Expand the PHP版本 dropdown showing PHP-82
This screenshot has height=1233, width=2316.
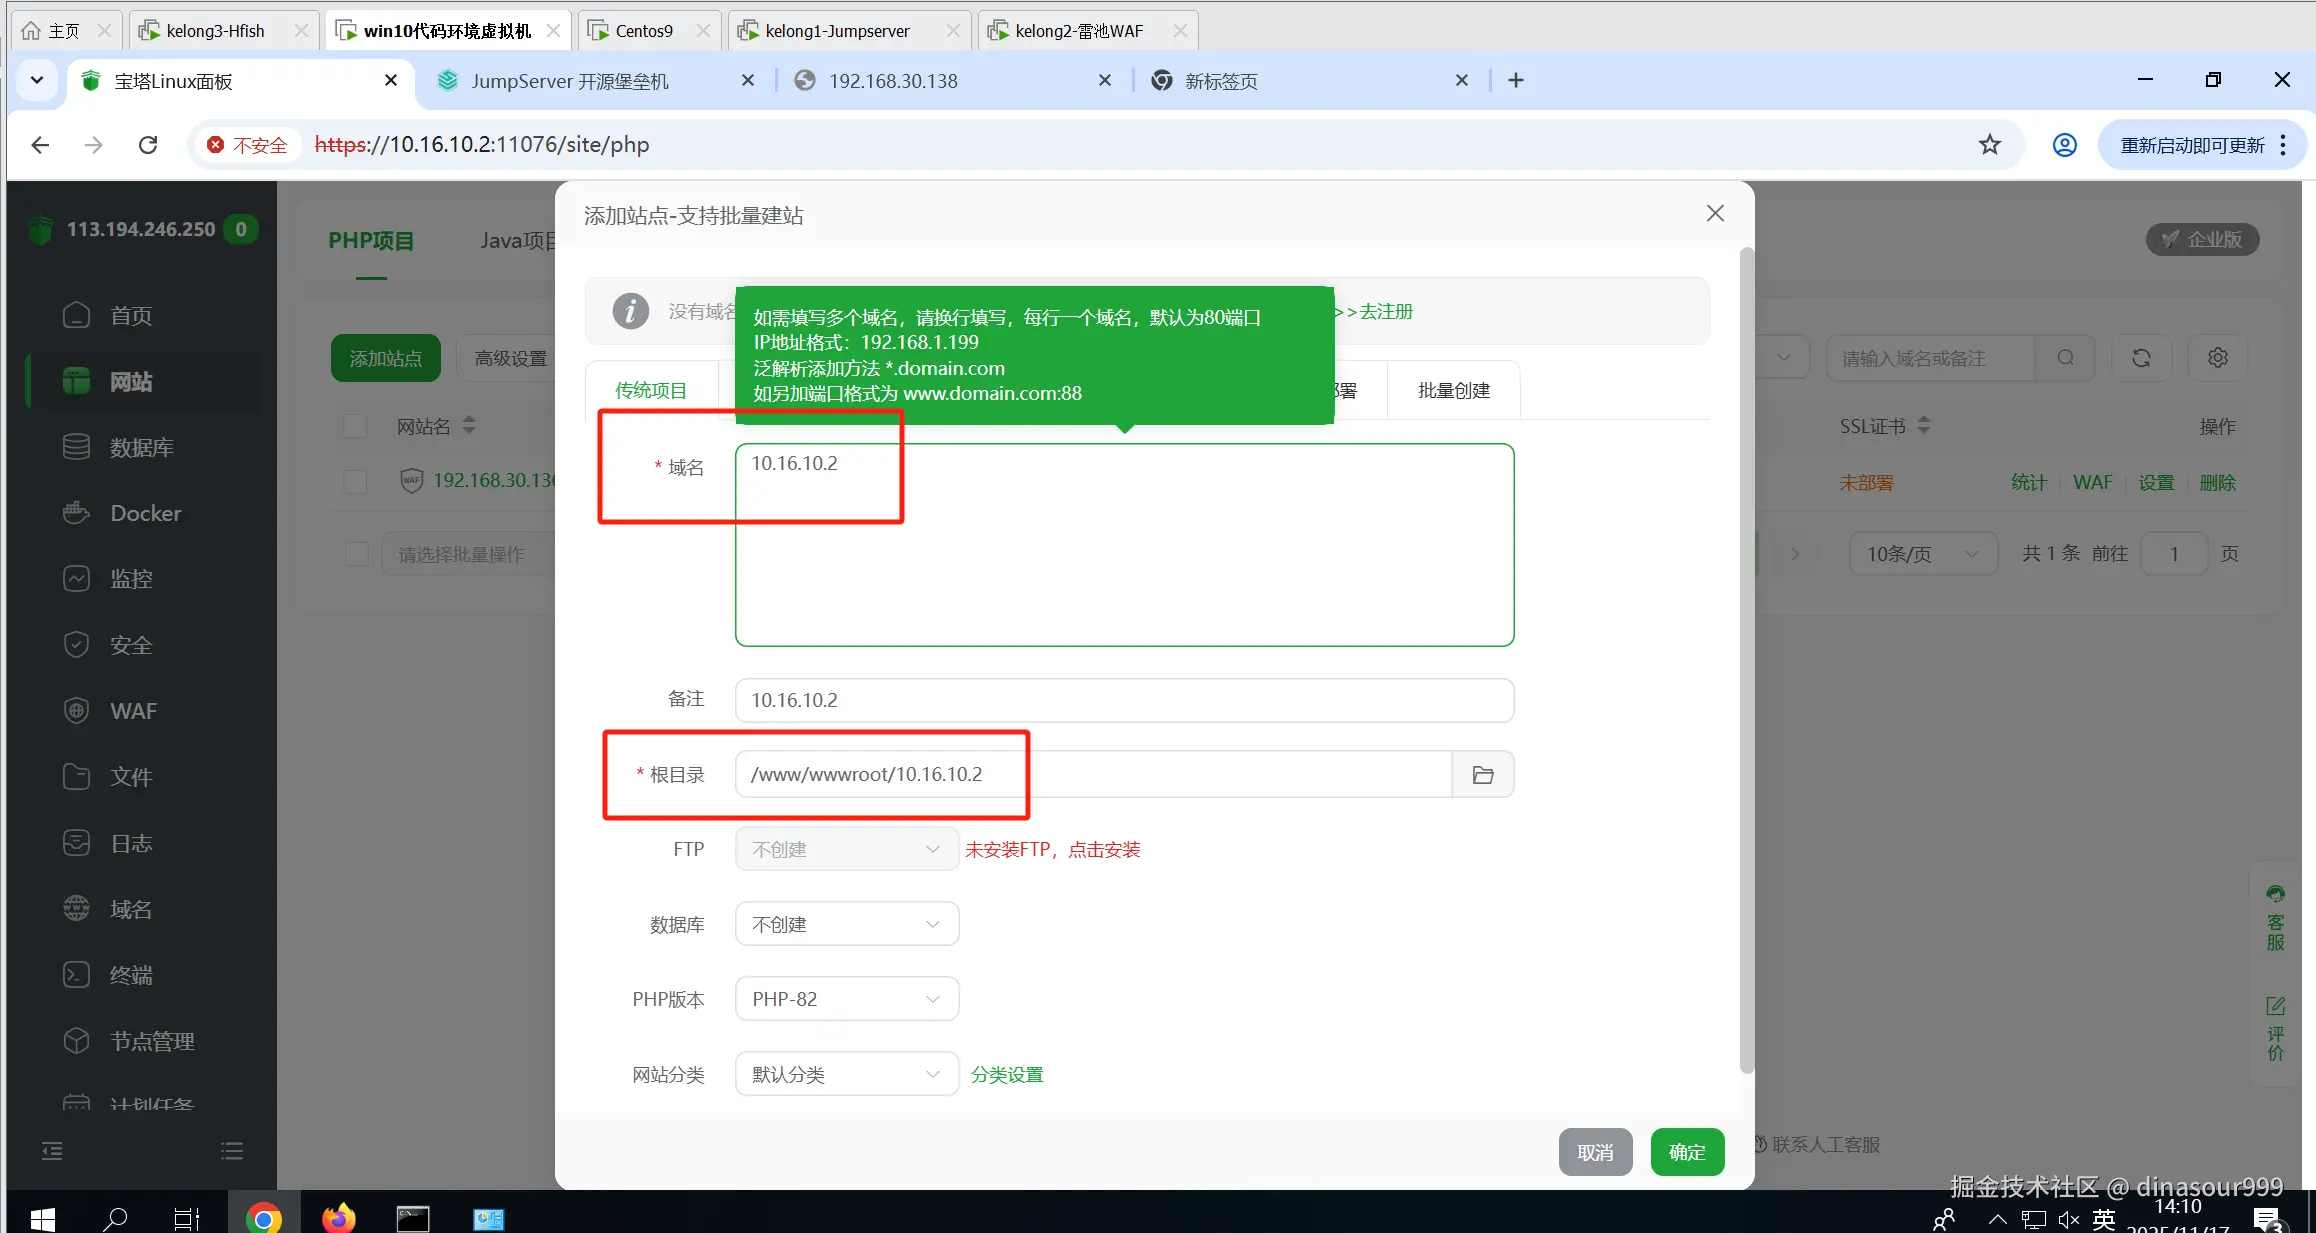click(x=846, y=999)
